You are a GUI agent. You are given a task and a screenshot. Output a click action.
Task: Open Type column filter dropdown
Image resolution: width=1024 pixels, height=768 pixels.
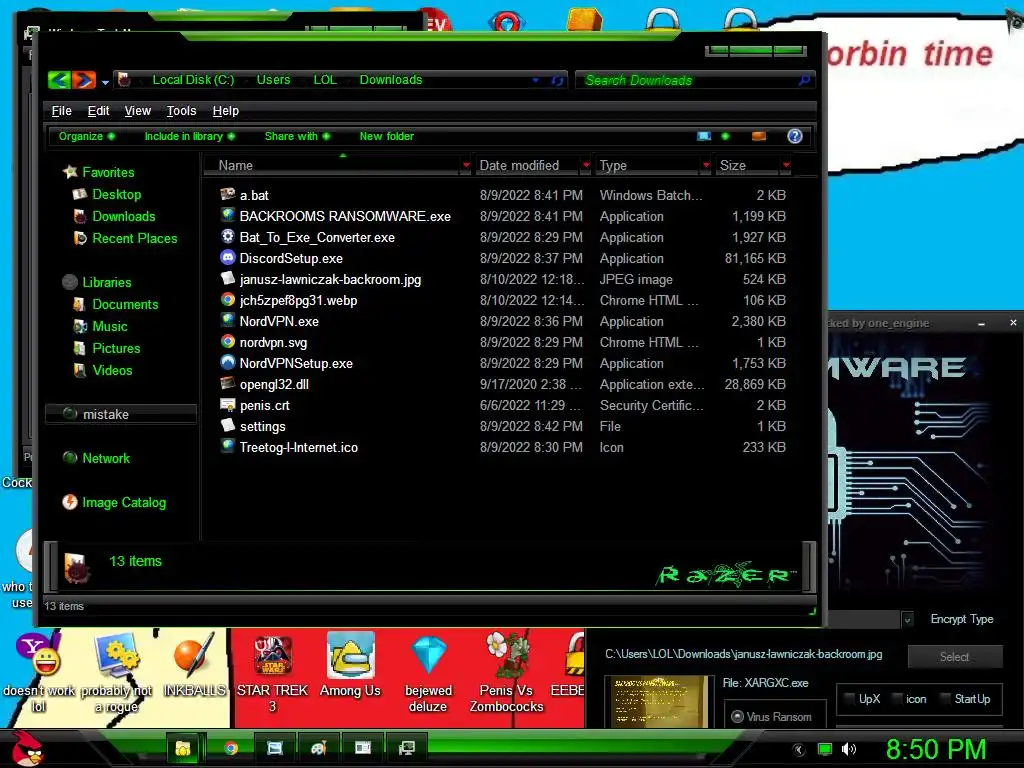click(x=706, y=165)
